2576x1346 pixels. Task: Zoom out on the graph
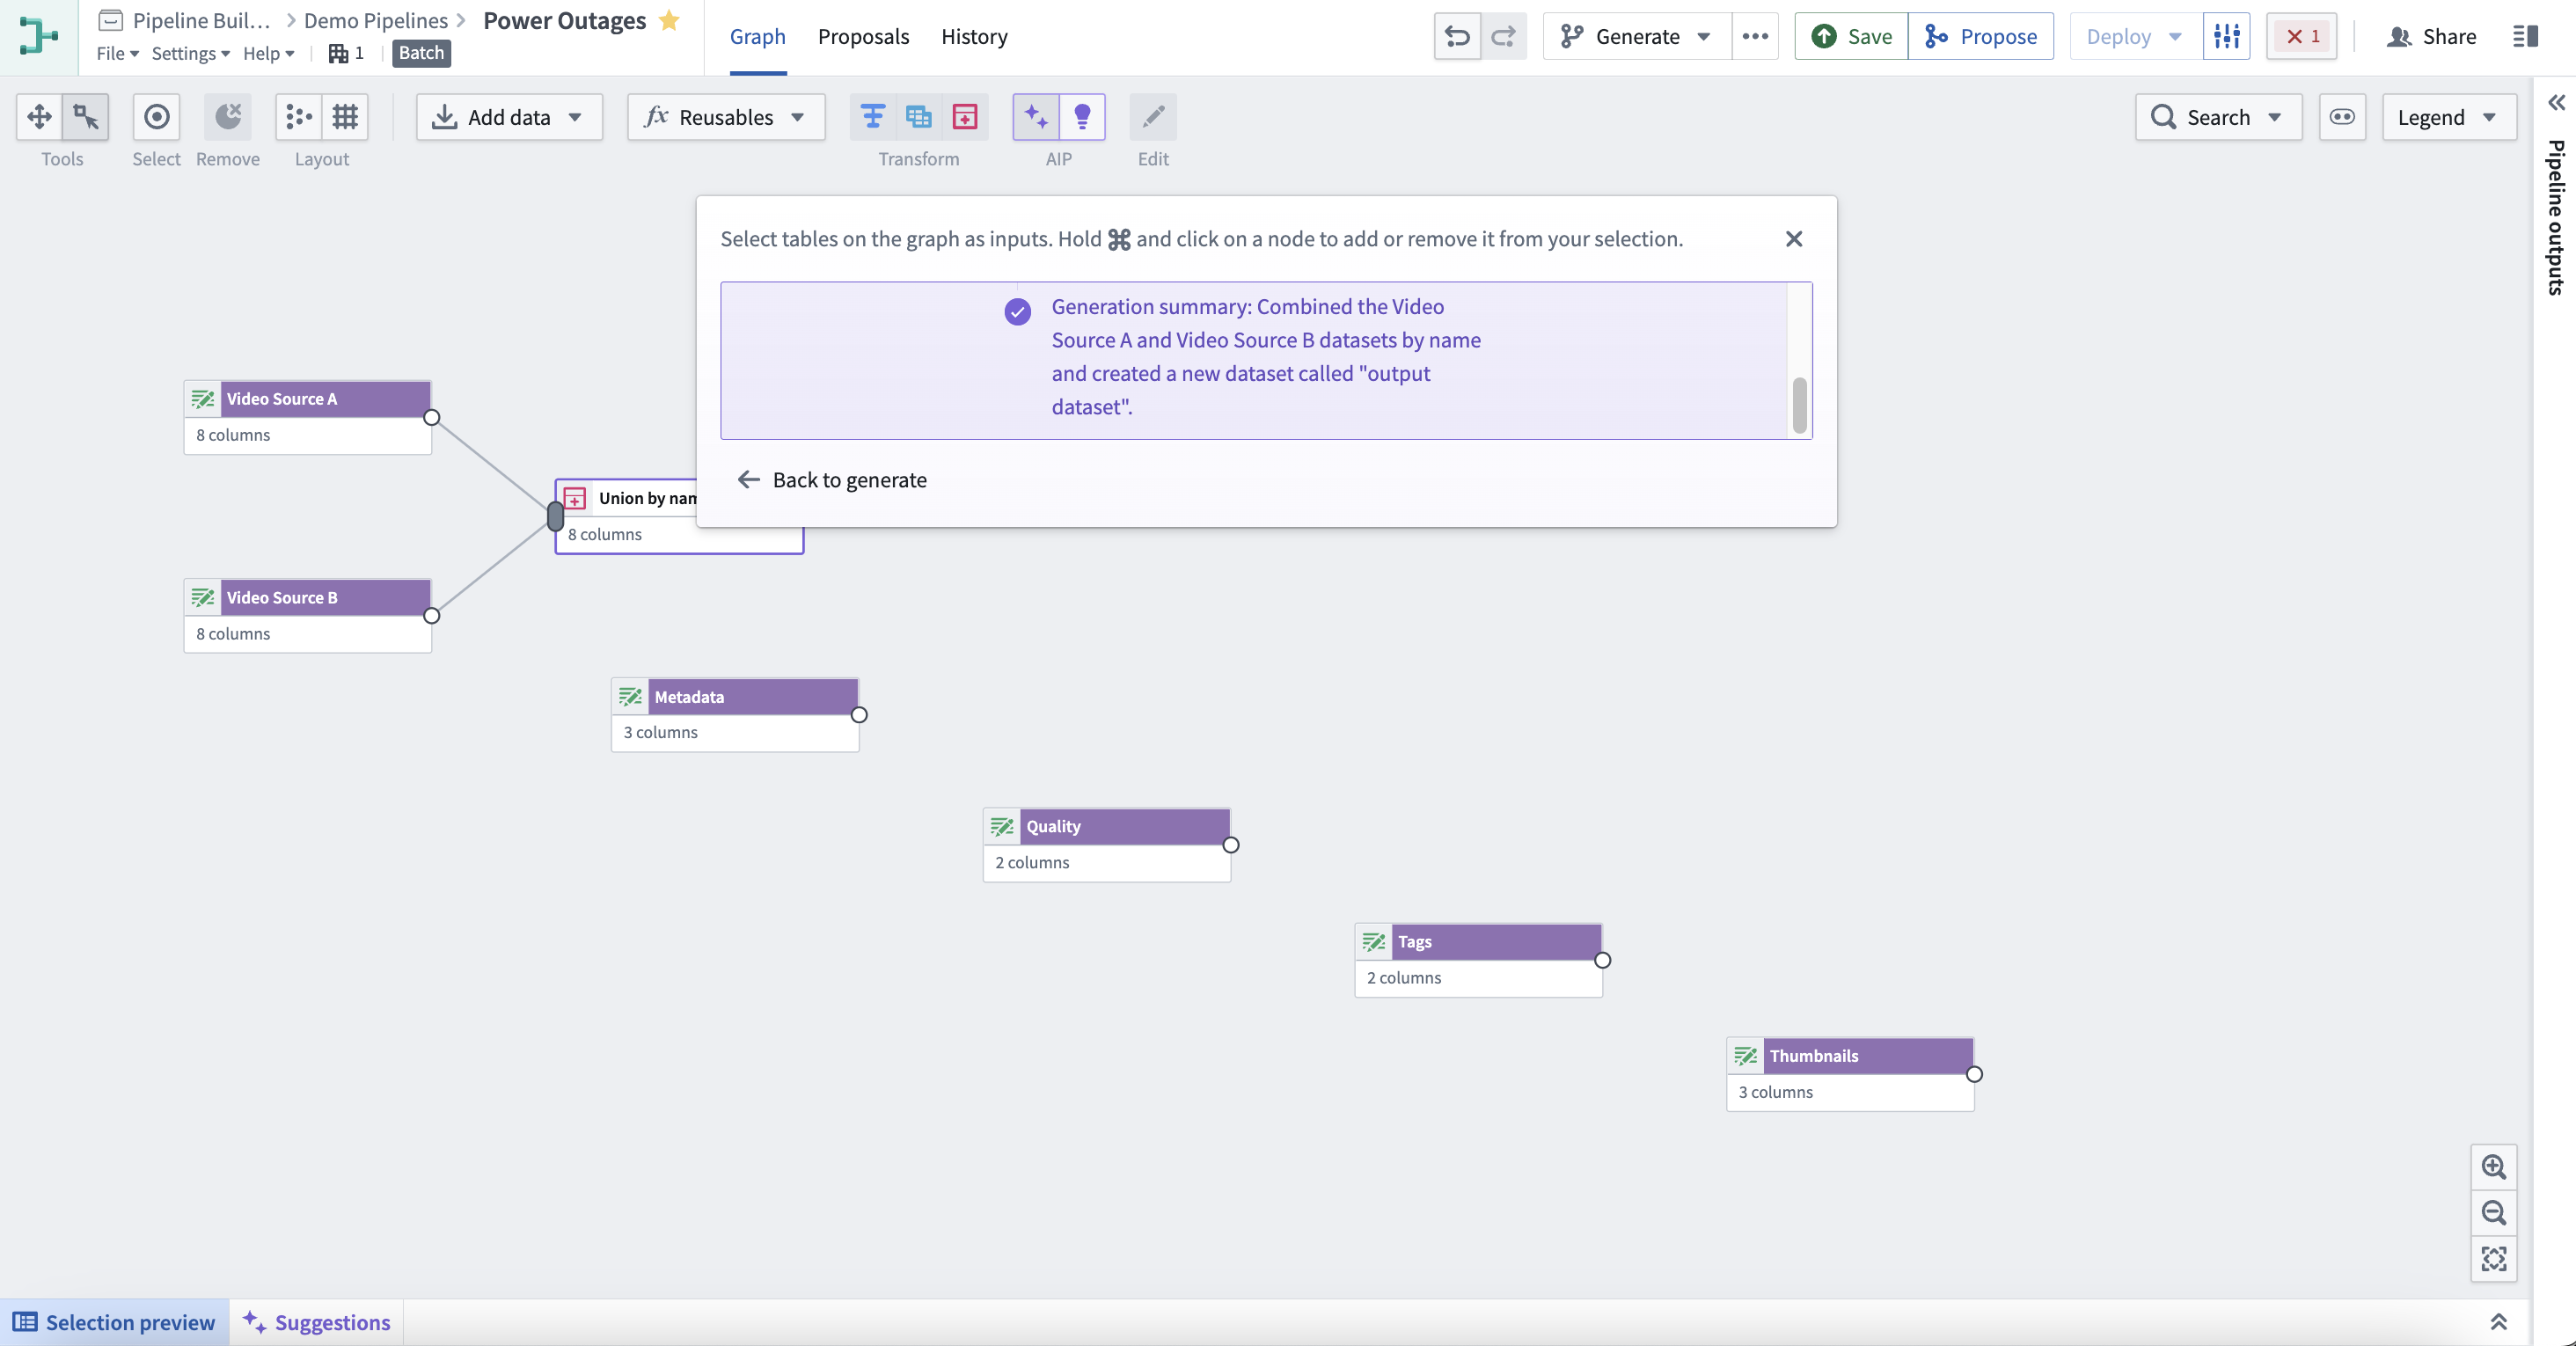pos(2494,1213)
